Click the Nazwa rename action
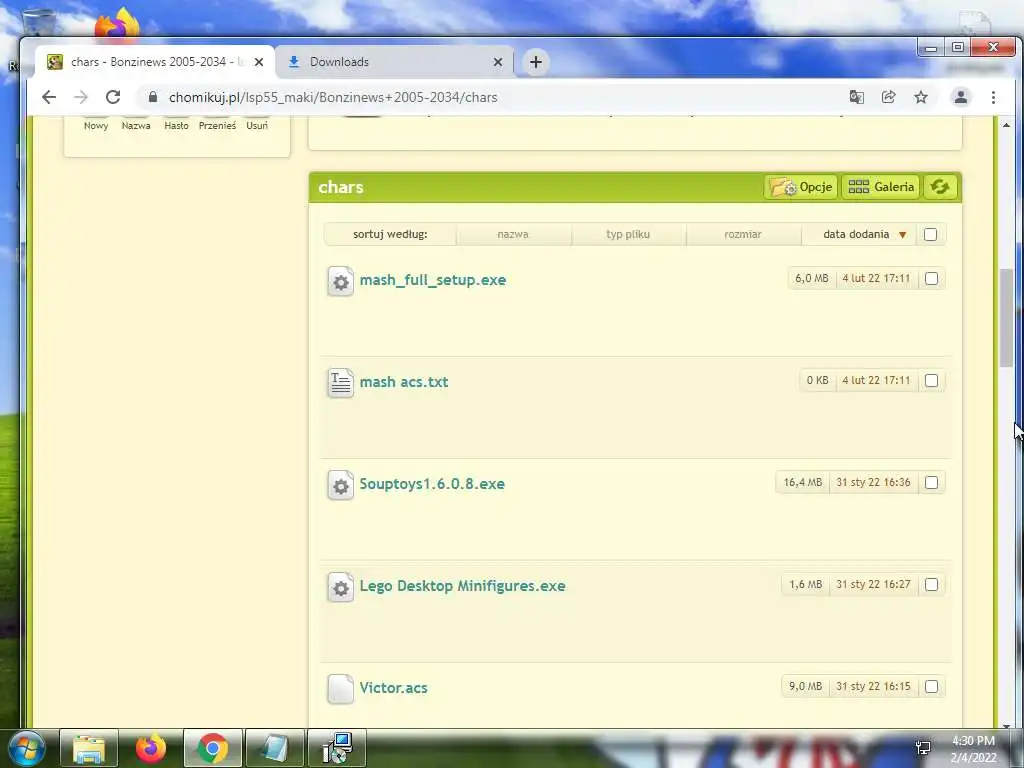The width and height of the screenshot is (1024, 768). click(x=136, y=125)
